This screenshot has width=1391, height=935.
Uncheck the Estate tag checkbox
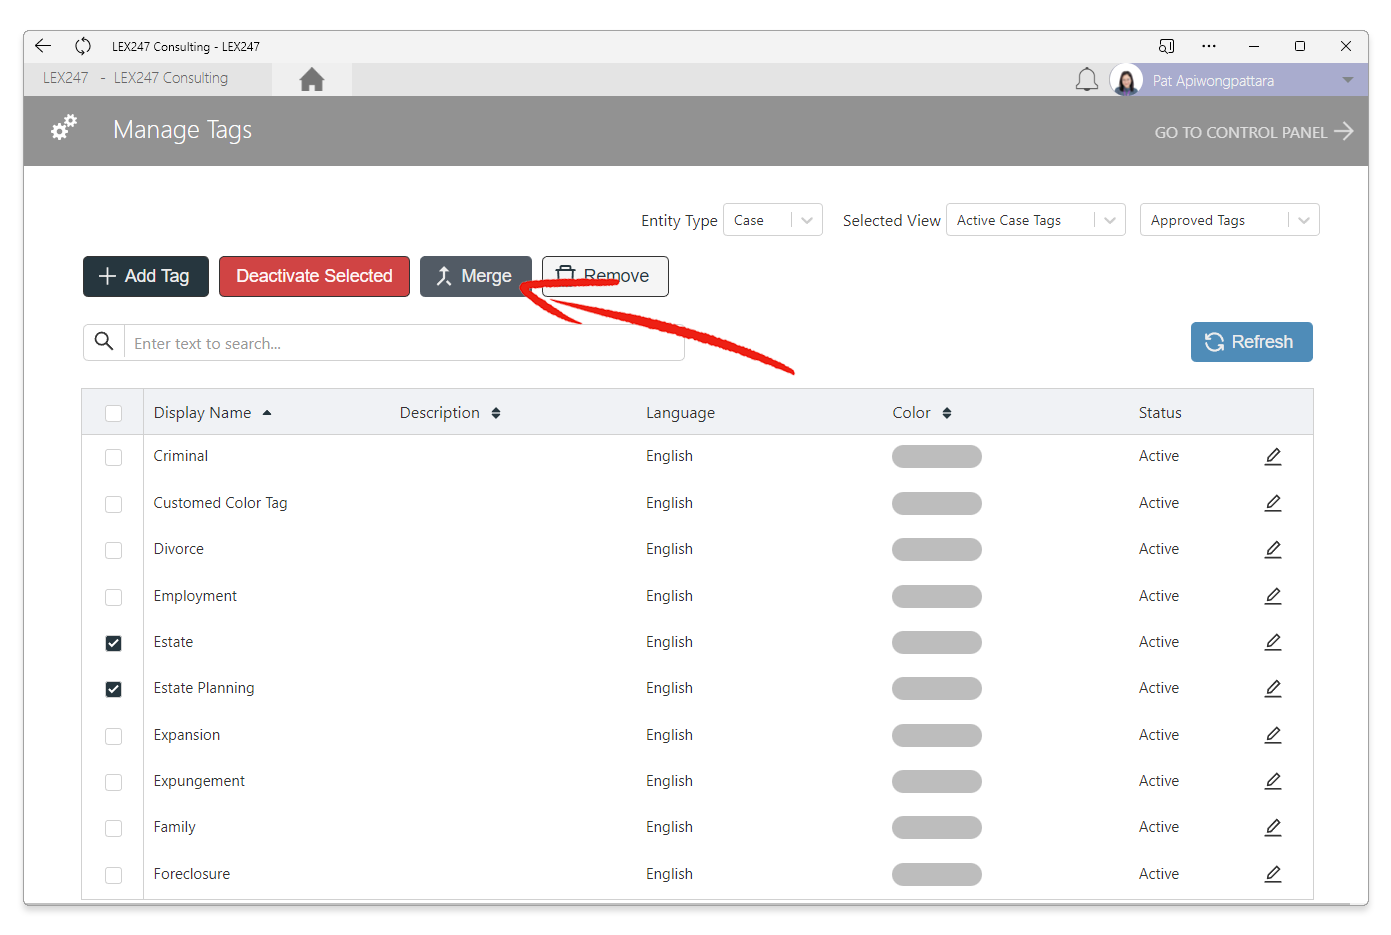[x=113, y=643]
